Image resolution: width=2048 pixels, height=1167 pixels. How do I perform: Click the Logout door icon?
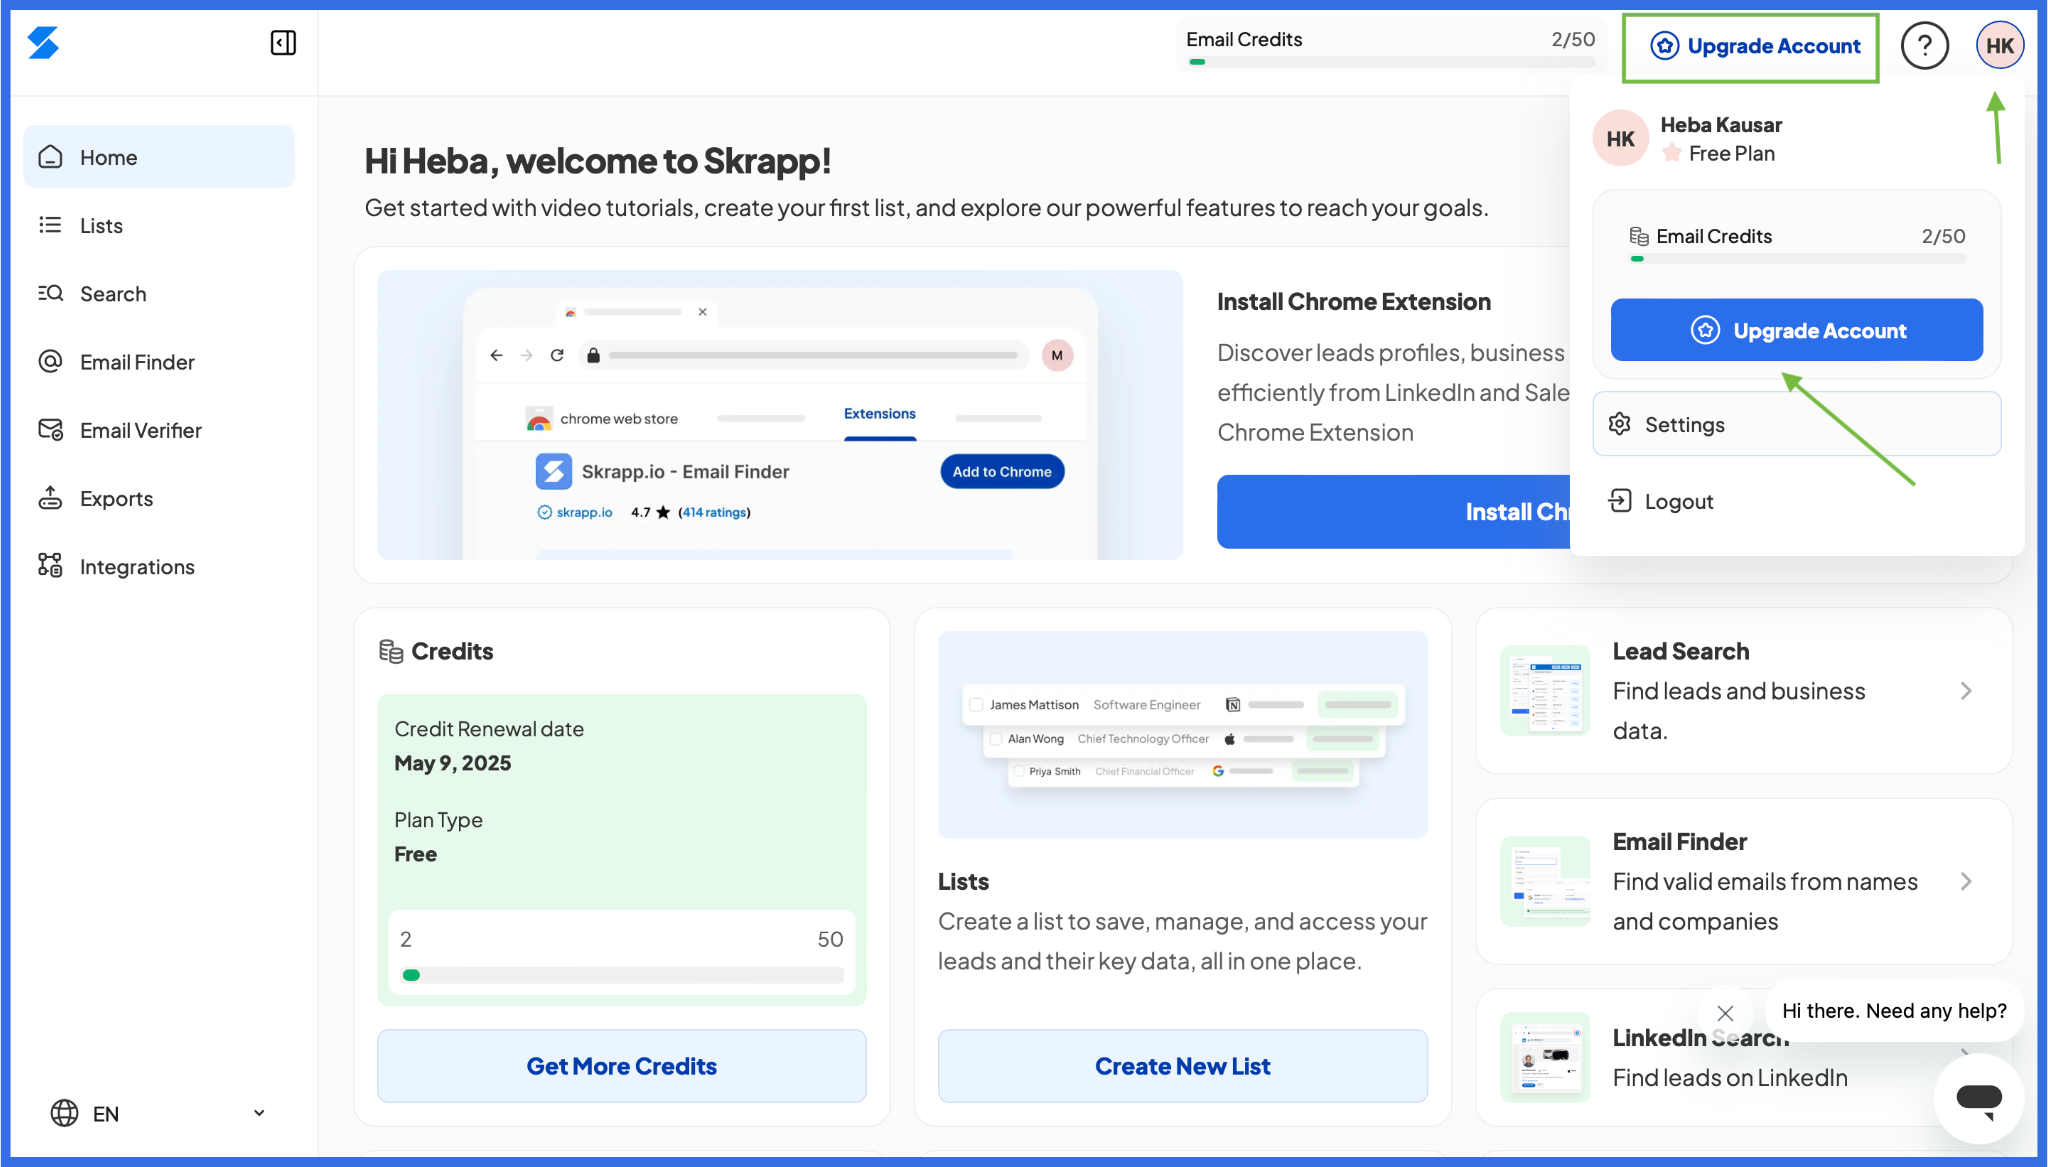(1620, 501)
